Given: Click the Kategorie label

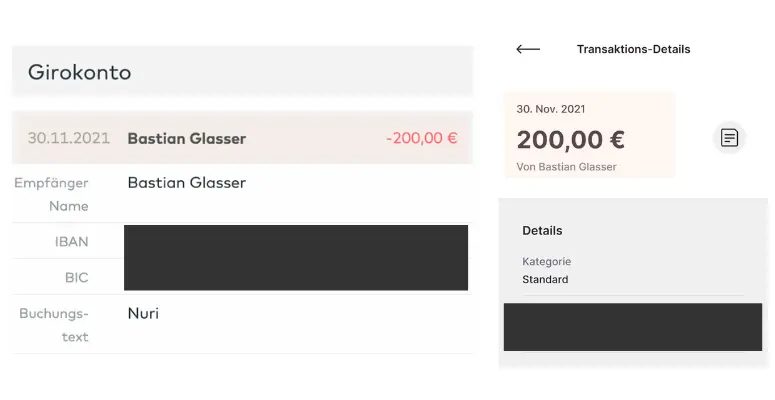Looking at the screenshot, I should (546, 262).
